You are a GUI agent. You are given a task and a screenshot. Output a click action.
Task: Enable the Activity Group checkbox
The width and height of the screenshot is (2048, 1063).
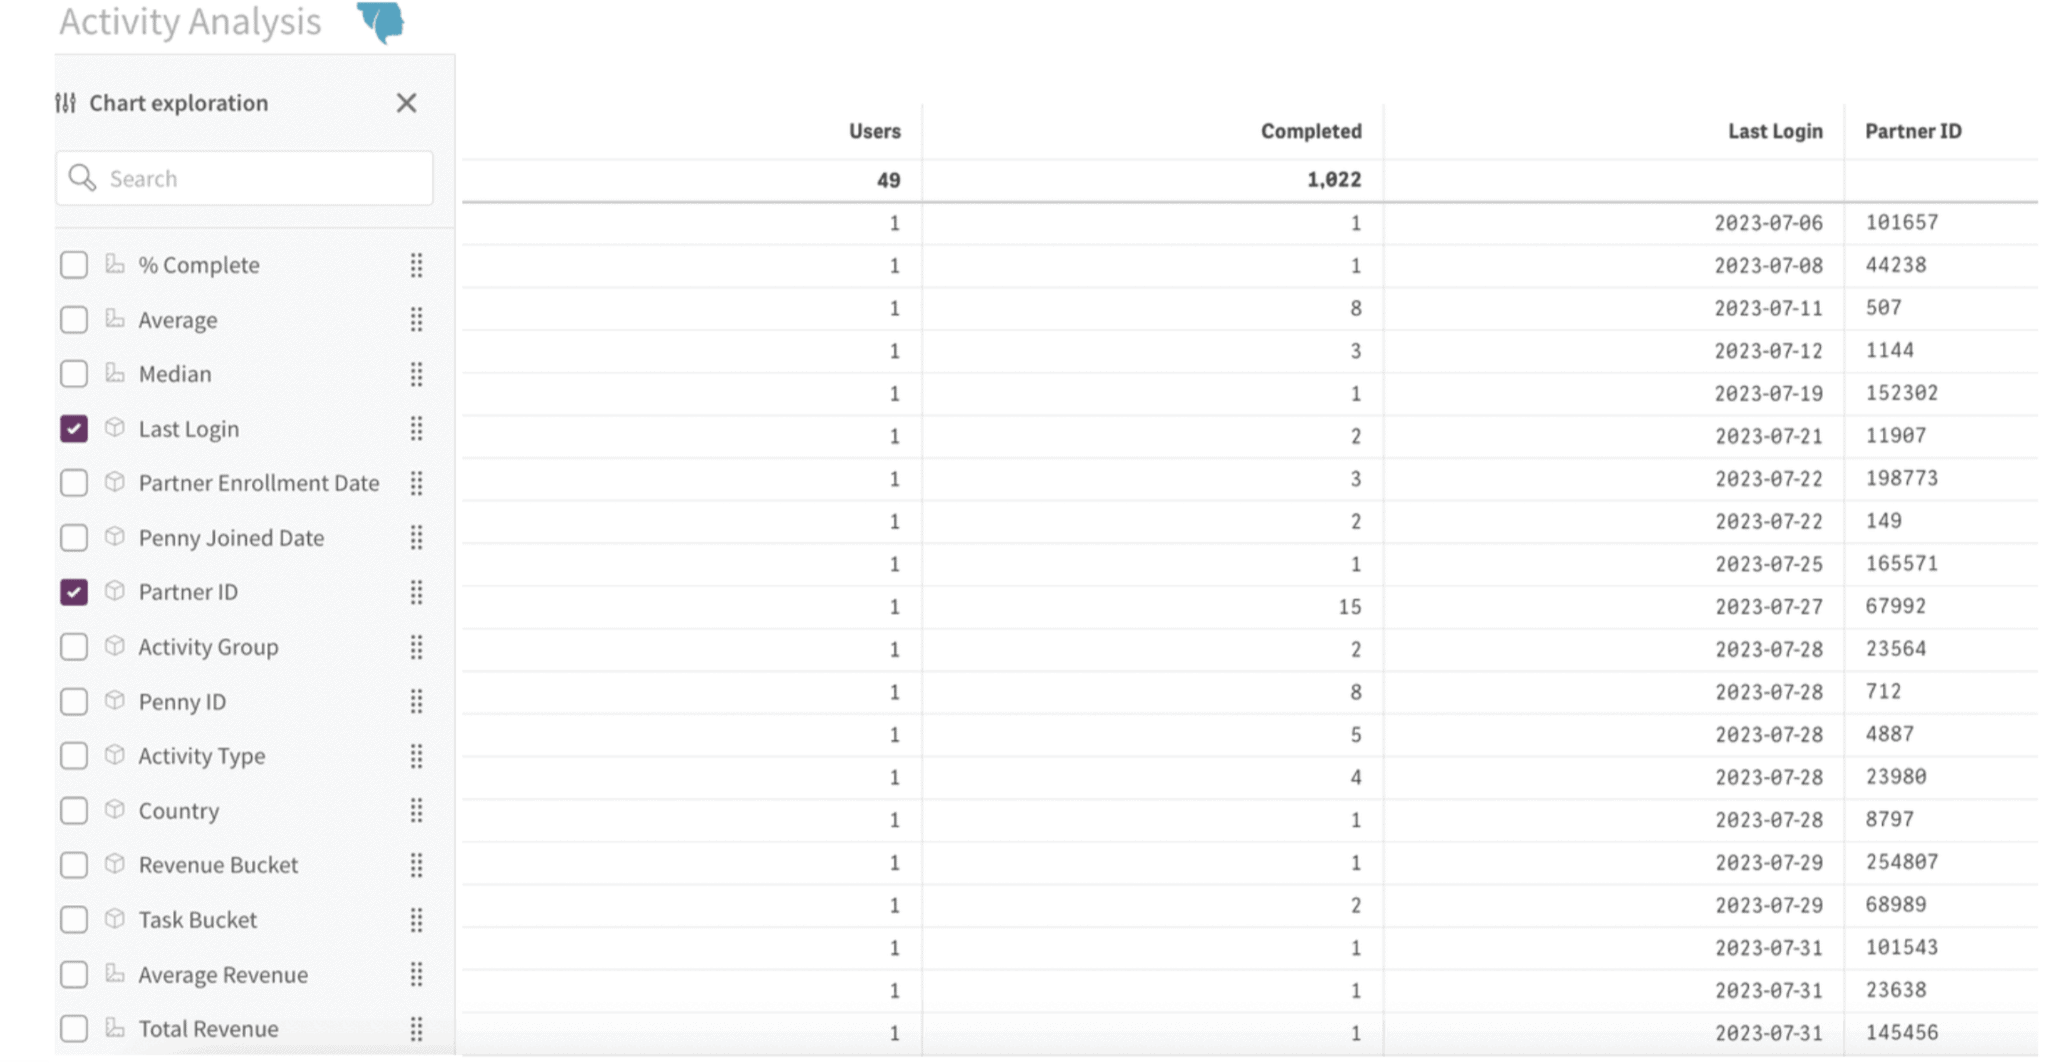click(x=74, y=647)
